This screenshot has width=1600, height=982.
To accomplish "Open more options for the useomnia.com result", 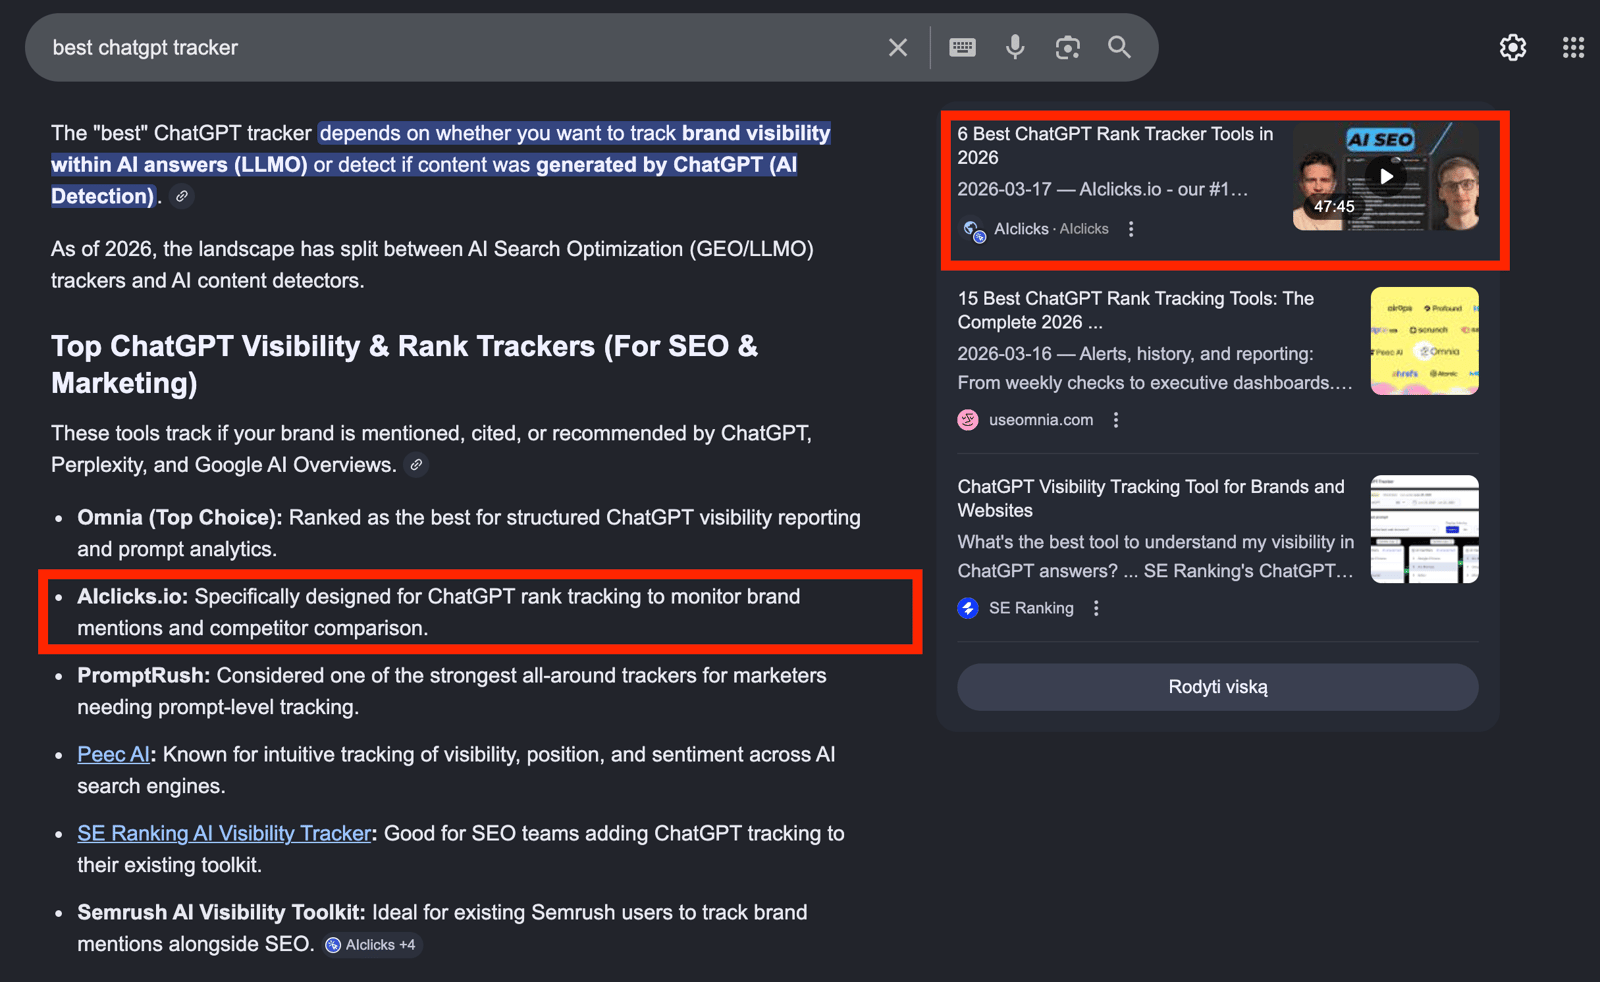I will (x=1116, y=420).
